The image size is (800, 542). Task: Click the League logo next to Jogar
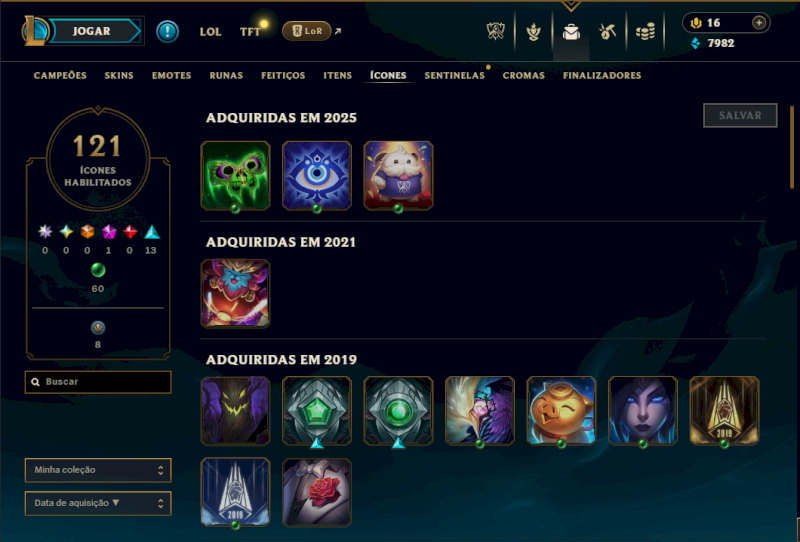click(x=35, y=31)
